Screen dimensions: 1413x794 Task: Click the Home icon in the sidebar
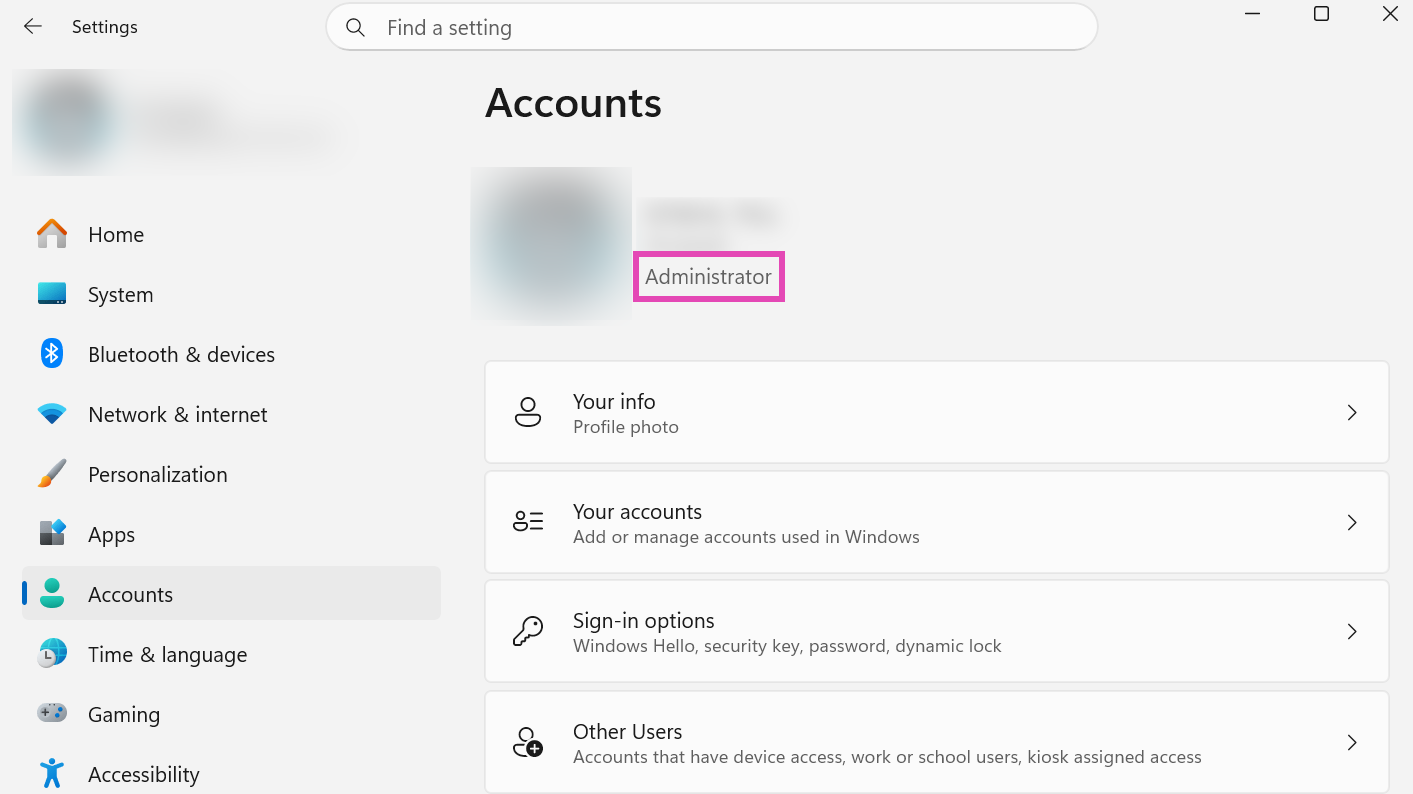tap(52, 234)
